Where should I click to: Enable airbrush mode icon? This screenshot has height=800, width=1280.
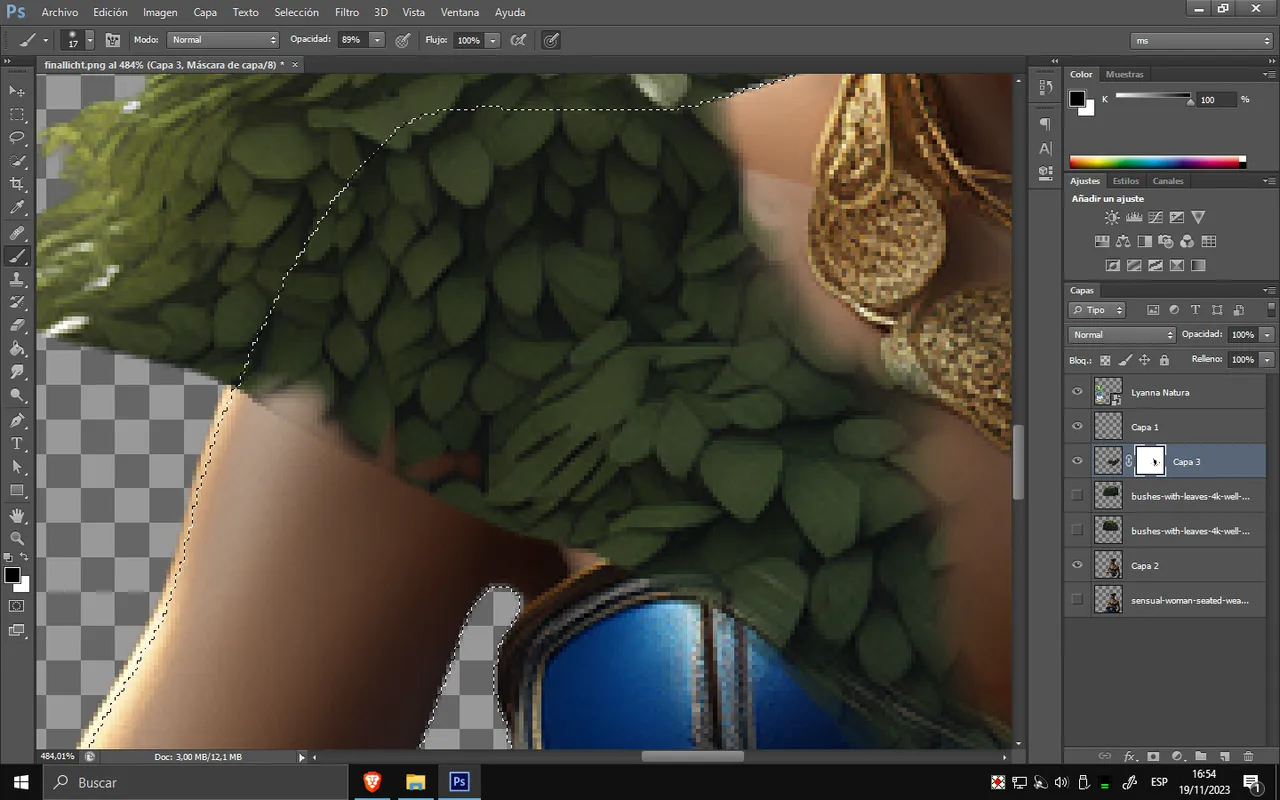click(x=518, y=40)
